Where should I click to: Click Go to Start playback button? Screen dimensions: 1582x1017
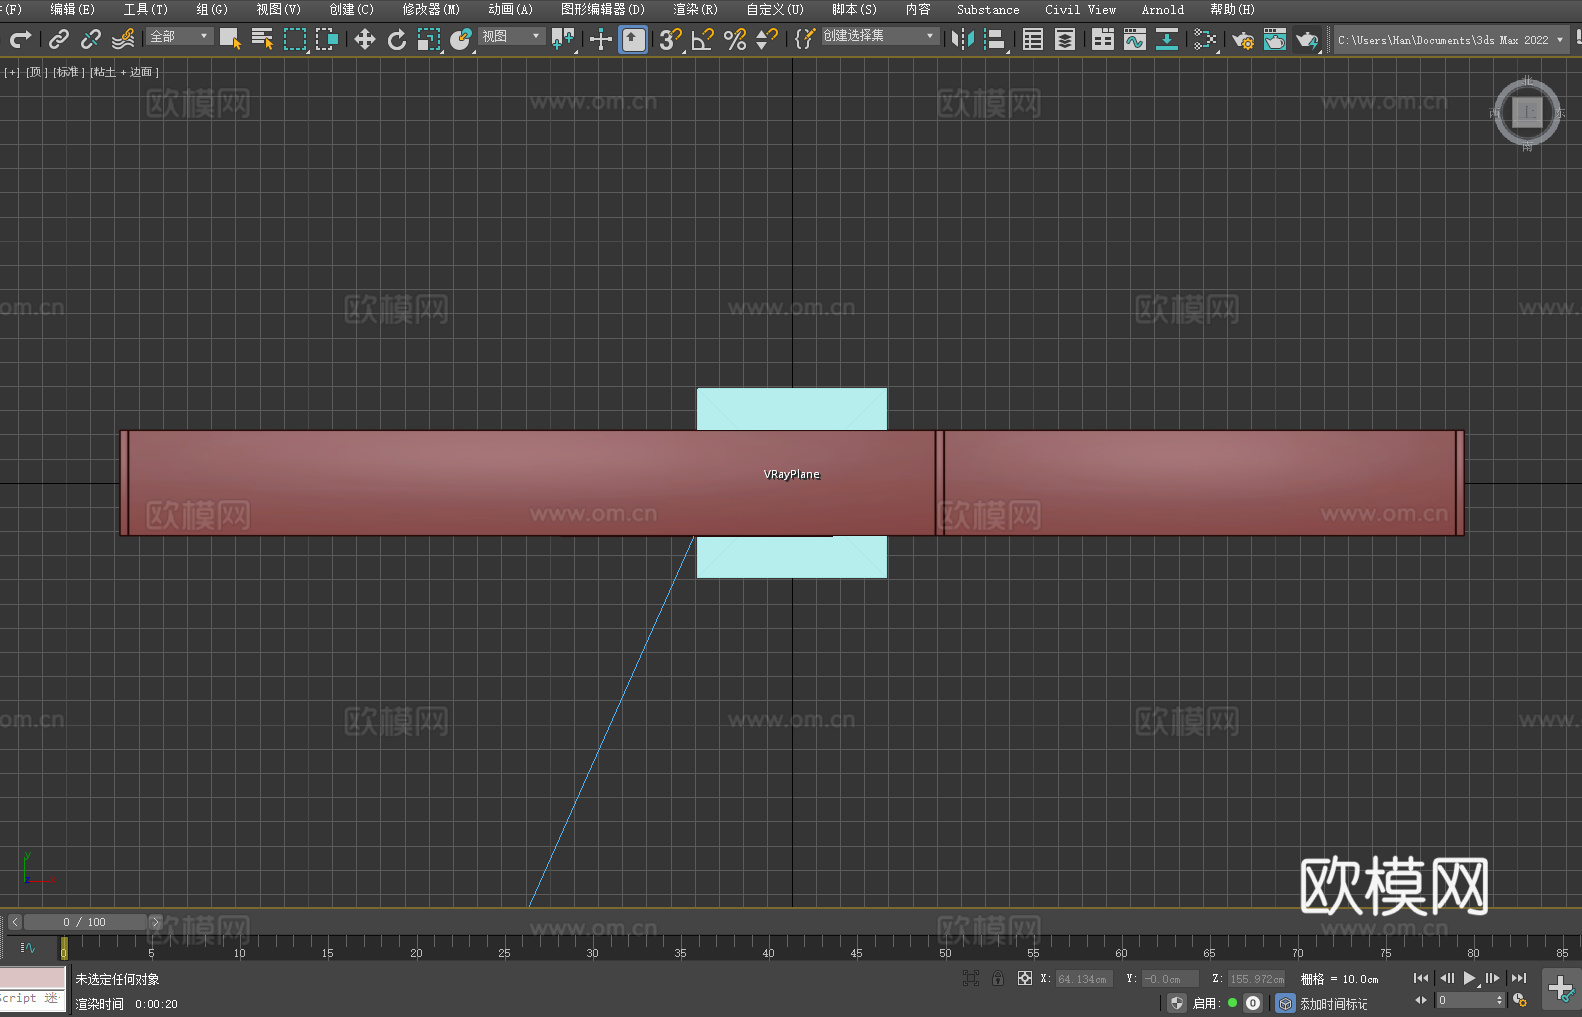point(1421,978)
